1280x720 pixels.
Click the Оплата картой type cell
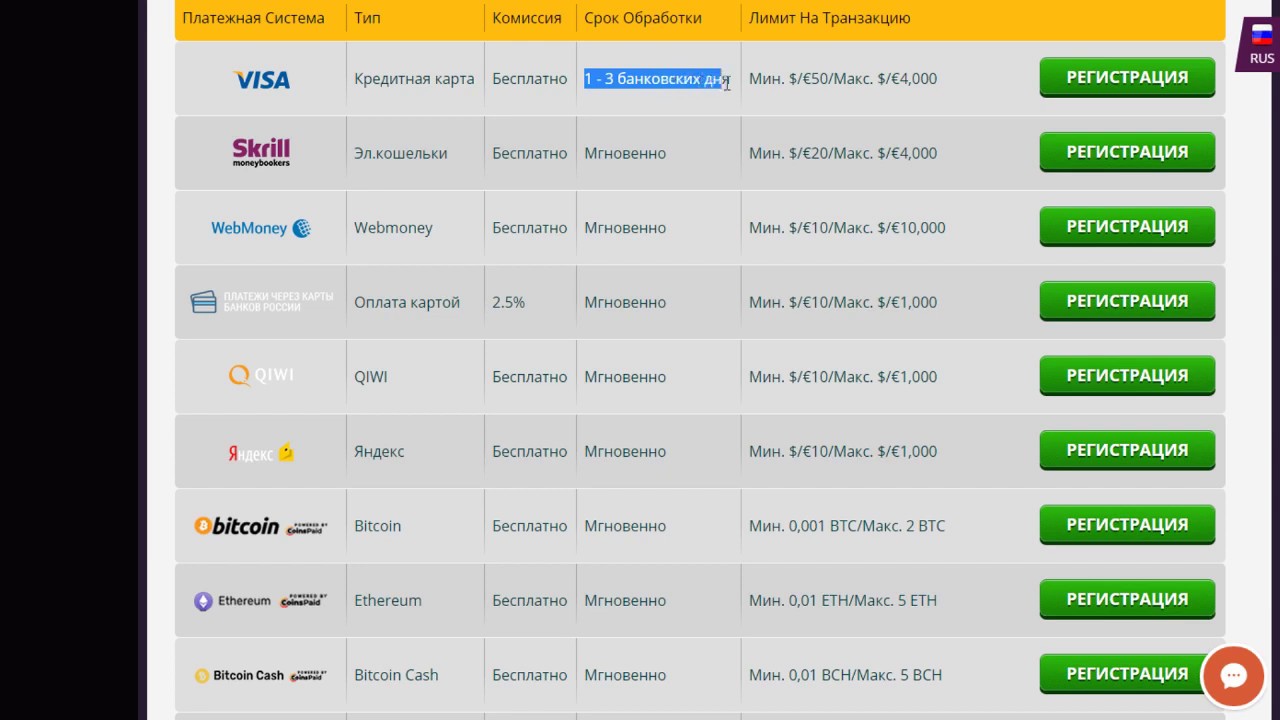pyautogui.click(x=407, y=302)
